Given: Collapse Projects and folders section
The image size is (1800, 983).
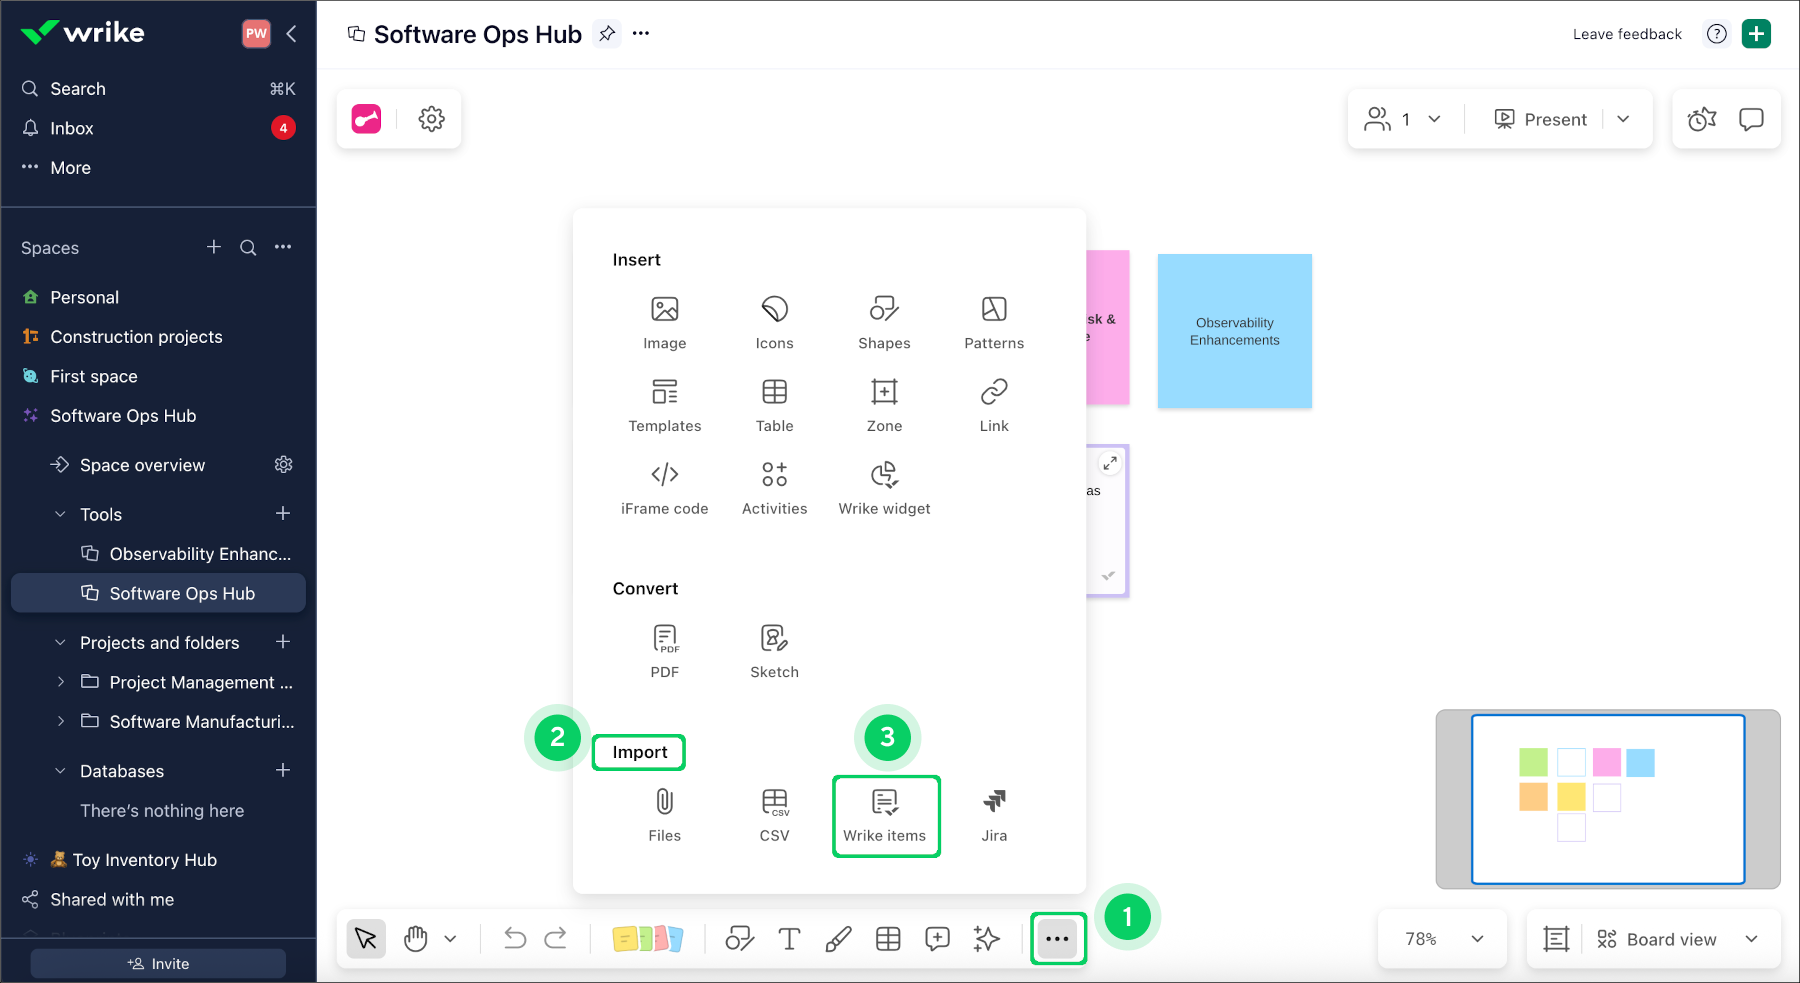Looking at the screenshot, I should click(x=60, y=643).
